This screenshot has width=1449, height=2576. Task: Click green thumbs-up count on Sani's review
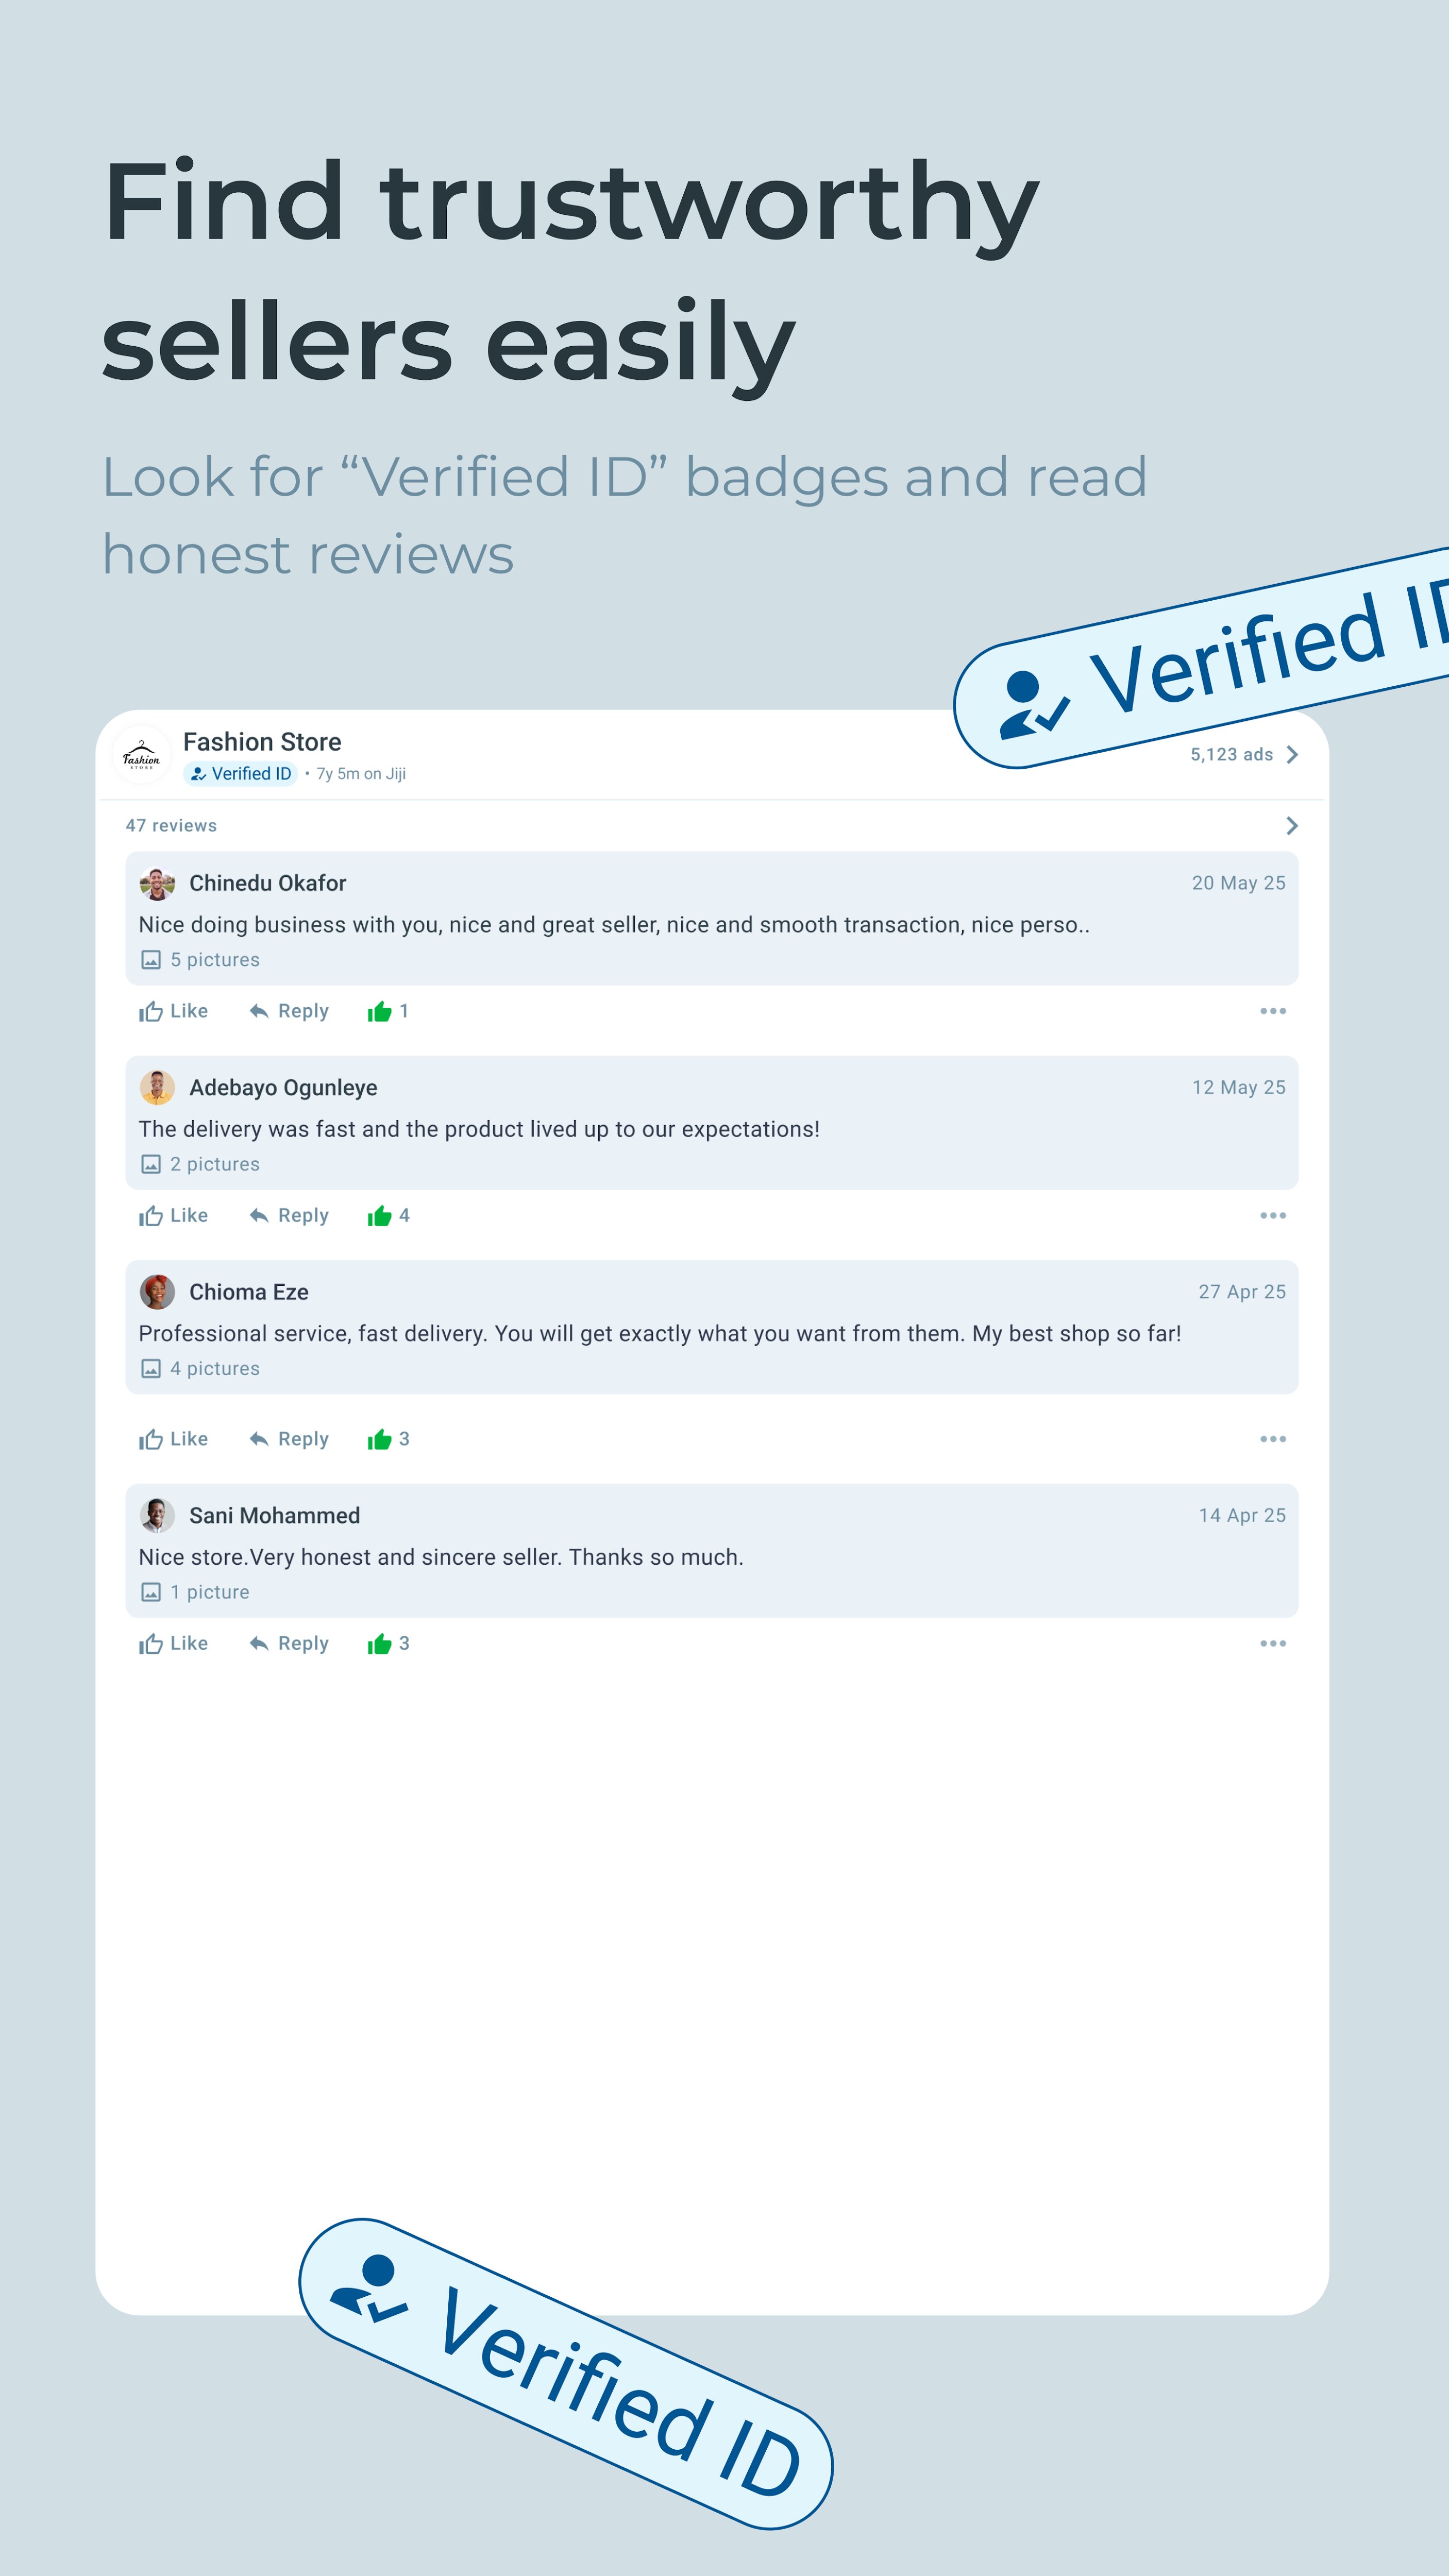pos(388,1644)
